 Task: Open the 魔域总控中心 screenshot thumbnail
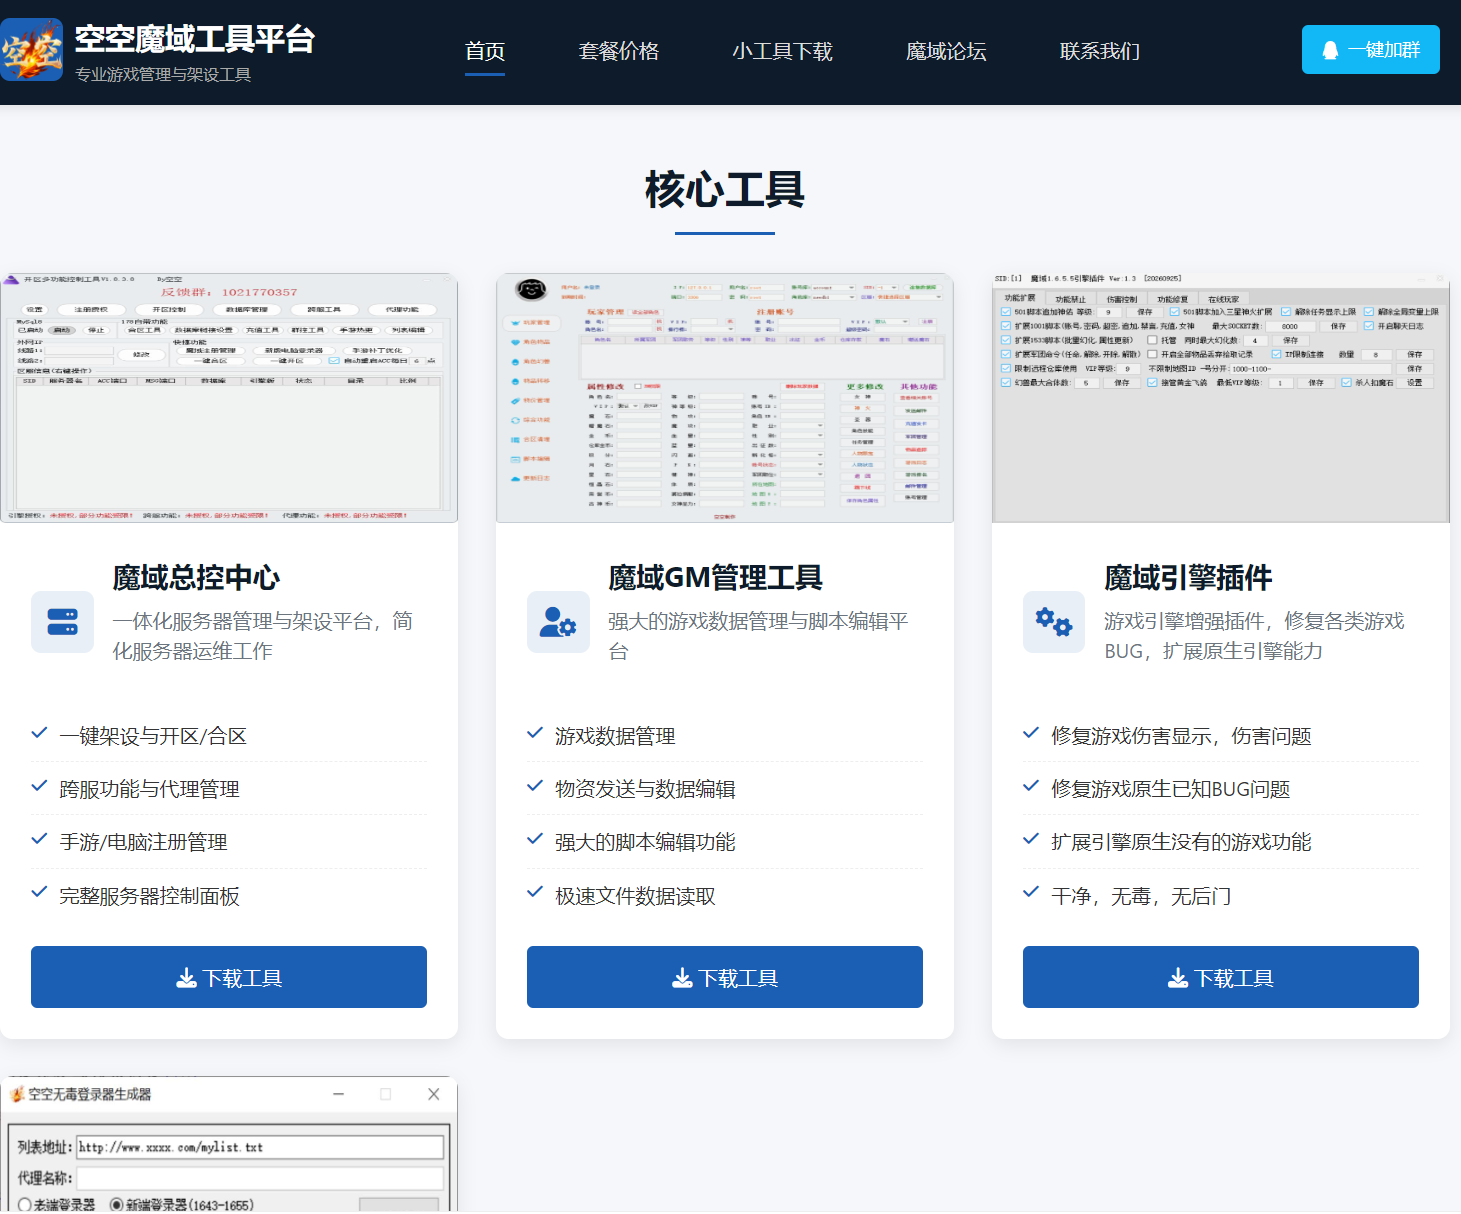coord(229,398)
